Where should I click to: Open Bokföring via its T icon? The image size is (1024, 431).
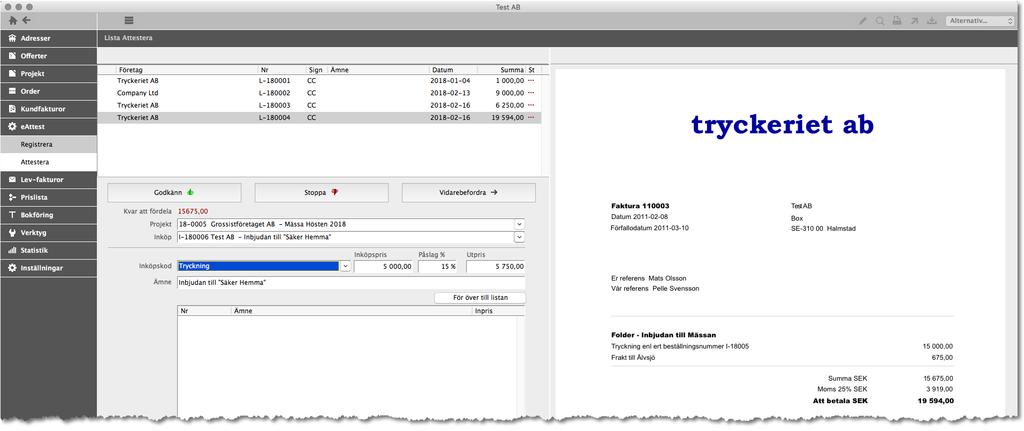tap(12, 214)
